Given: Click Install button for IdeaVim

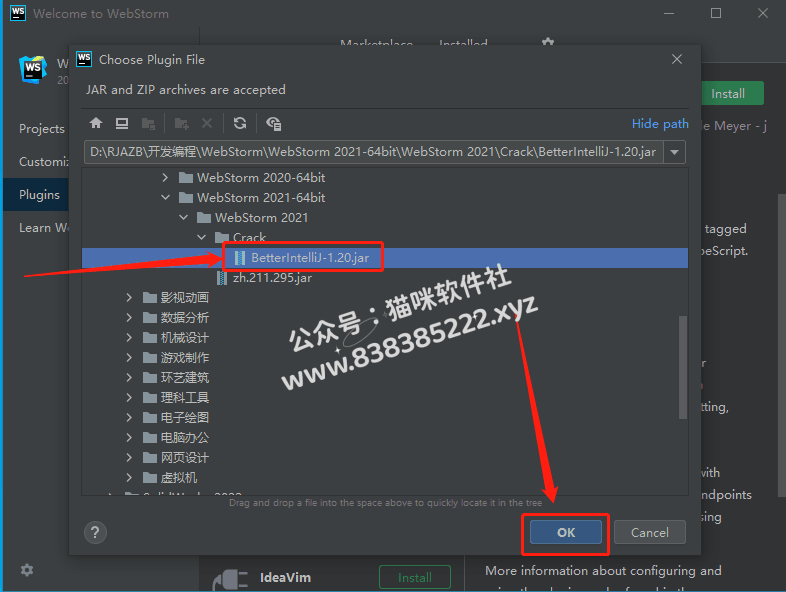Looking at the screenshot, I should coord(415,577).
